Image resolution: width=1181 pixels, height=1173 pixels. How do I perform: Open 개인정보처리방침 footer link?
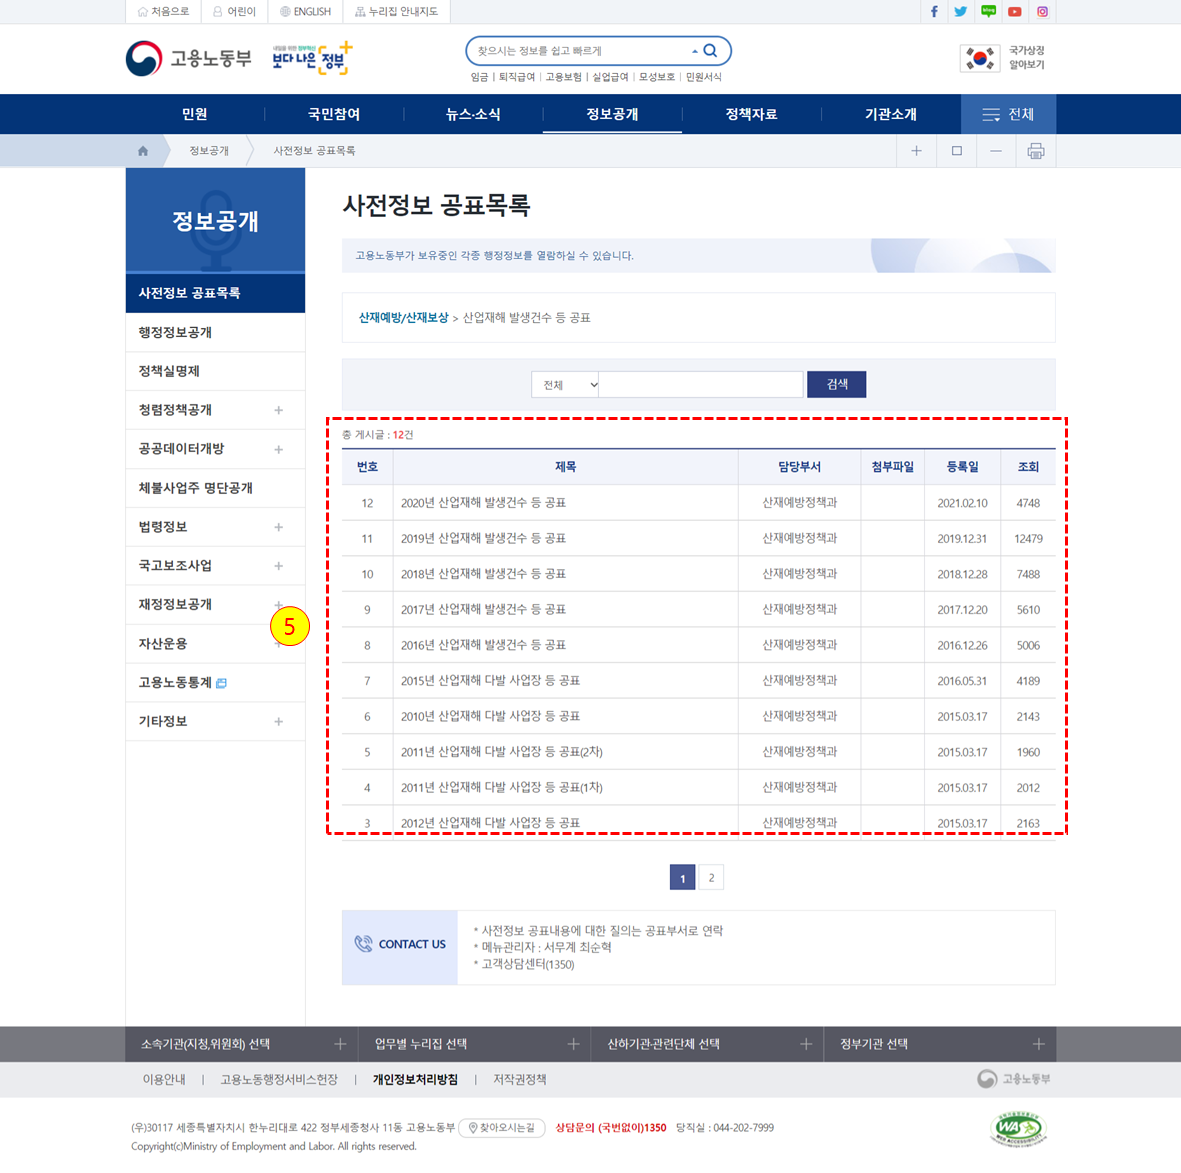(415, 1080)
